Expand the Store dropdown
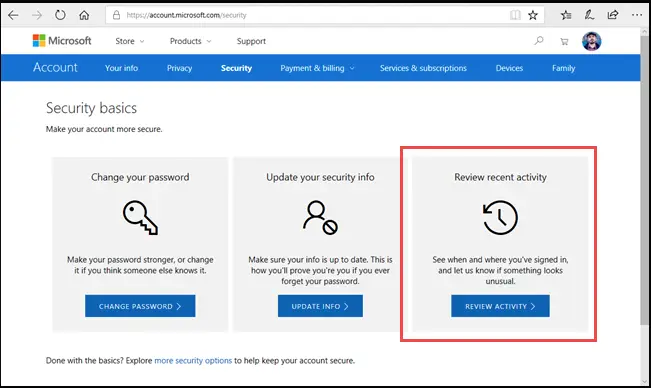Image resolution: width=651 pixels, height=388 pixels. 130,41
